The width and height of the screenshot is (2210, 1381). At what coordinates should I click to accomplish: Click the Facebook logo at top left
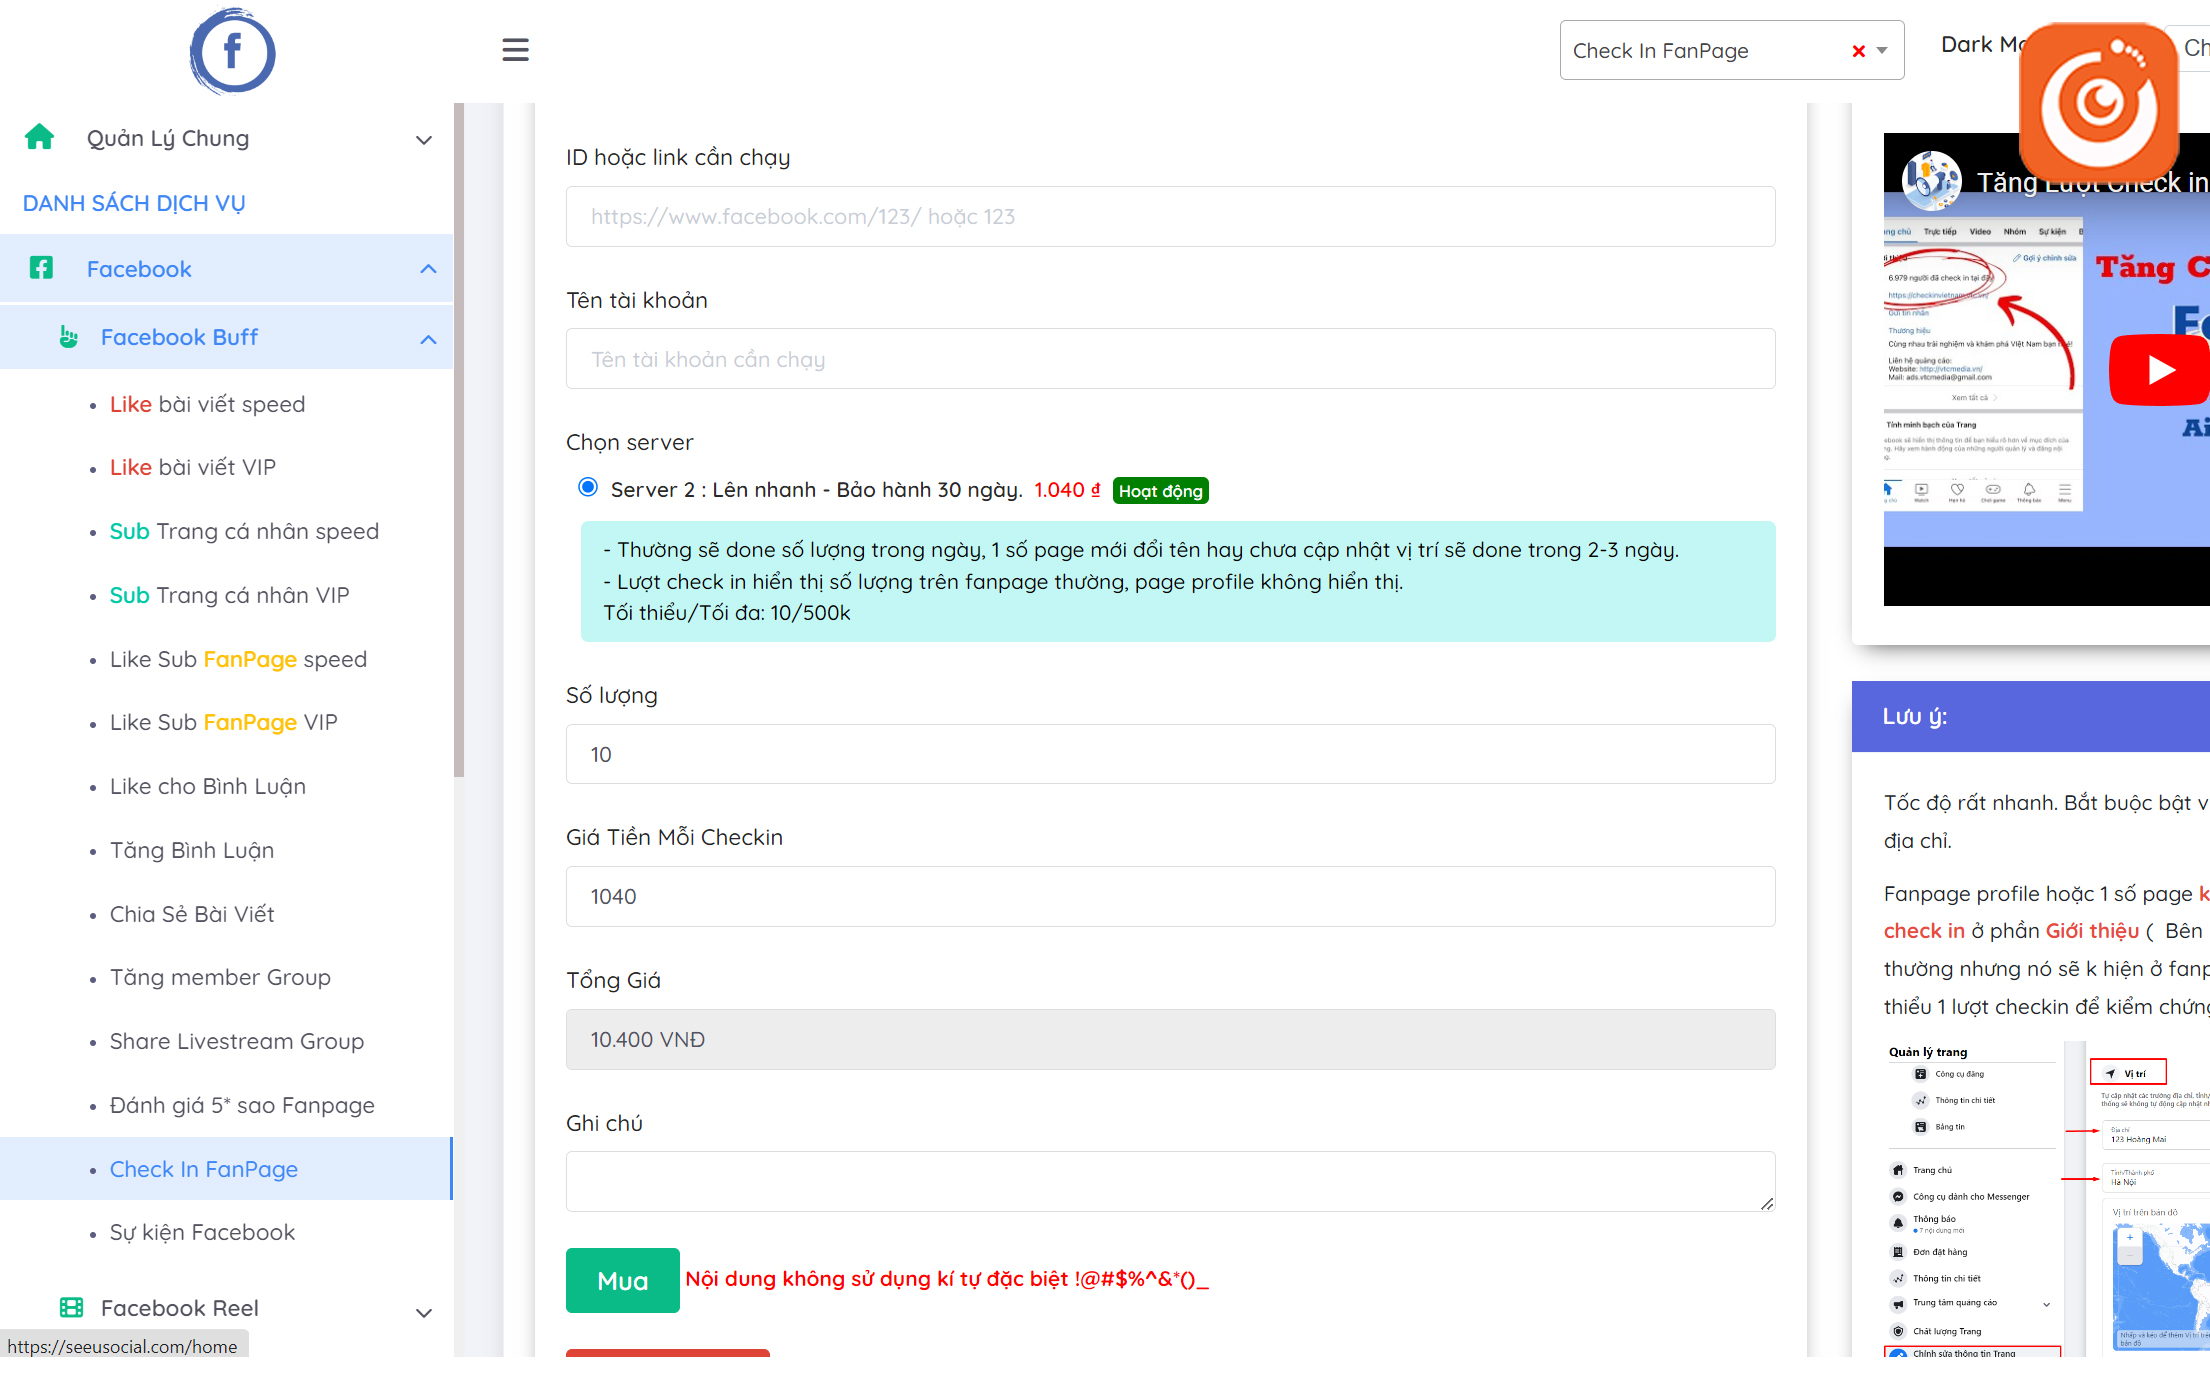tap(232, 52)
